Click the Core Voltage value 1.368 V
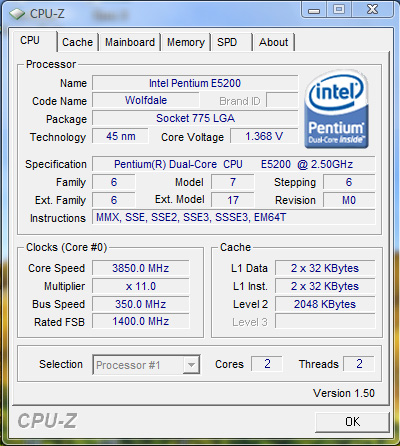The height and width of the screenshot is (446, 400). (x=264, y=136)
